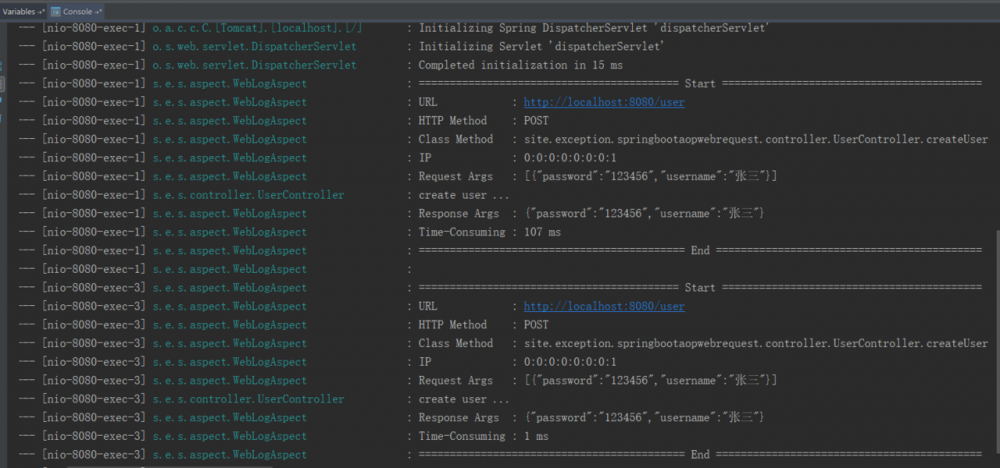This screenshot has width=1000, height=468.
Task: Click the exec-3 'create user ...' message
Action: pyautogui.click(x=452, y=399)
